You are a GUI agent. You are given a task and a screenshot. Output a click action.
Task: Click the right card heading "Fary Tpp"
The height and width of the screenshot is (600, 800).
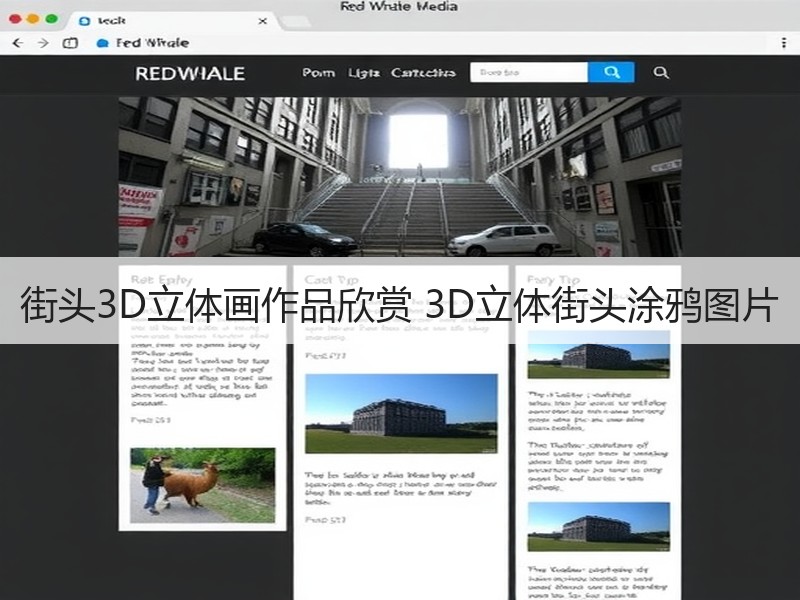click(x=553, y=280)
